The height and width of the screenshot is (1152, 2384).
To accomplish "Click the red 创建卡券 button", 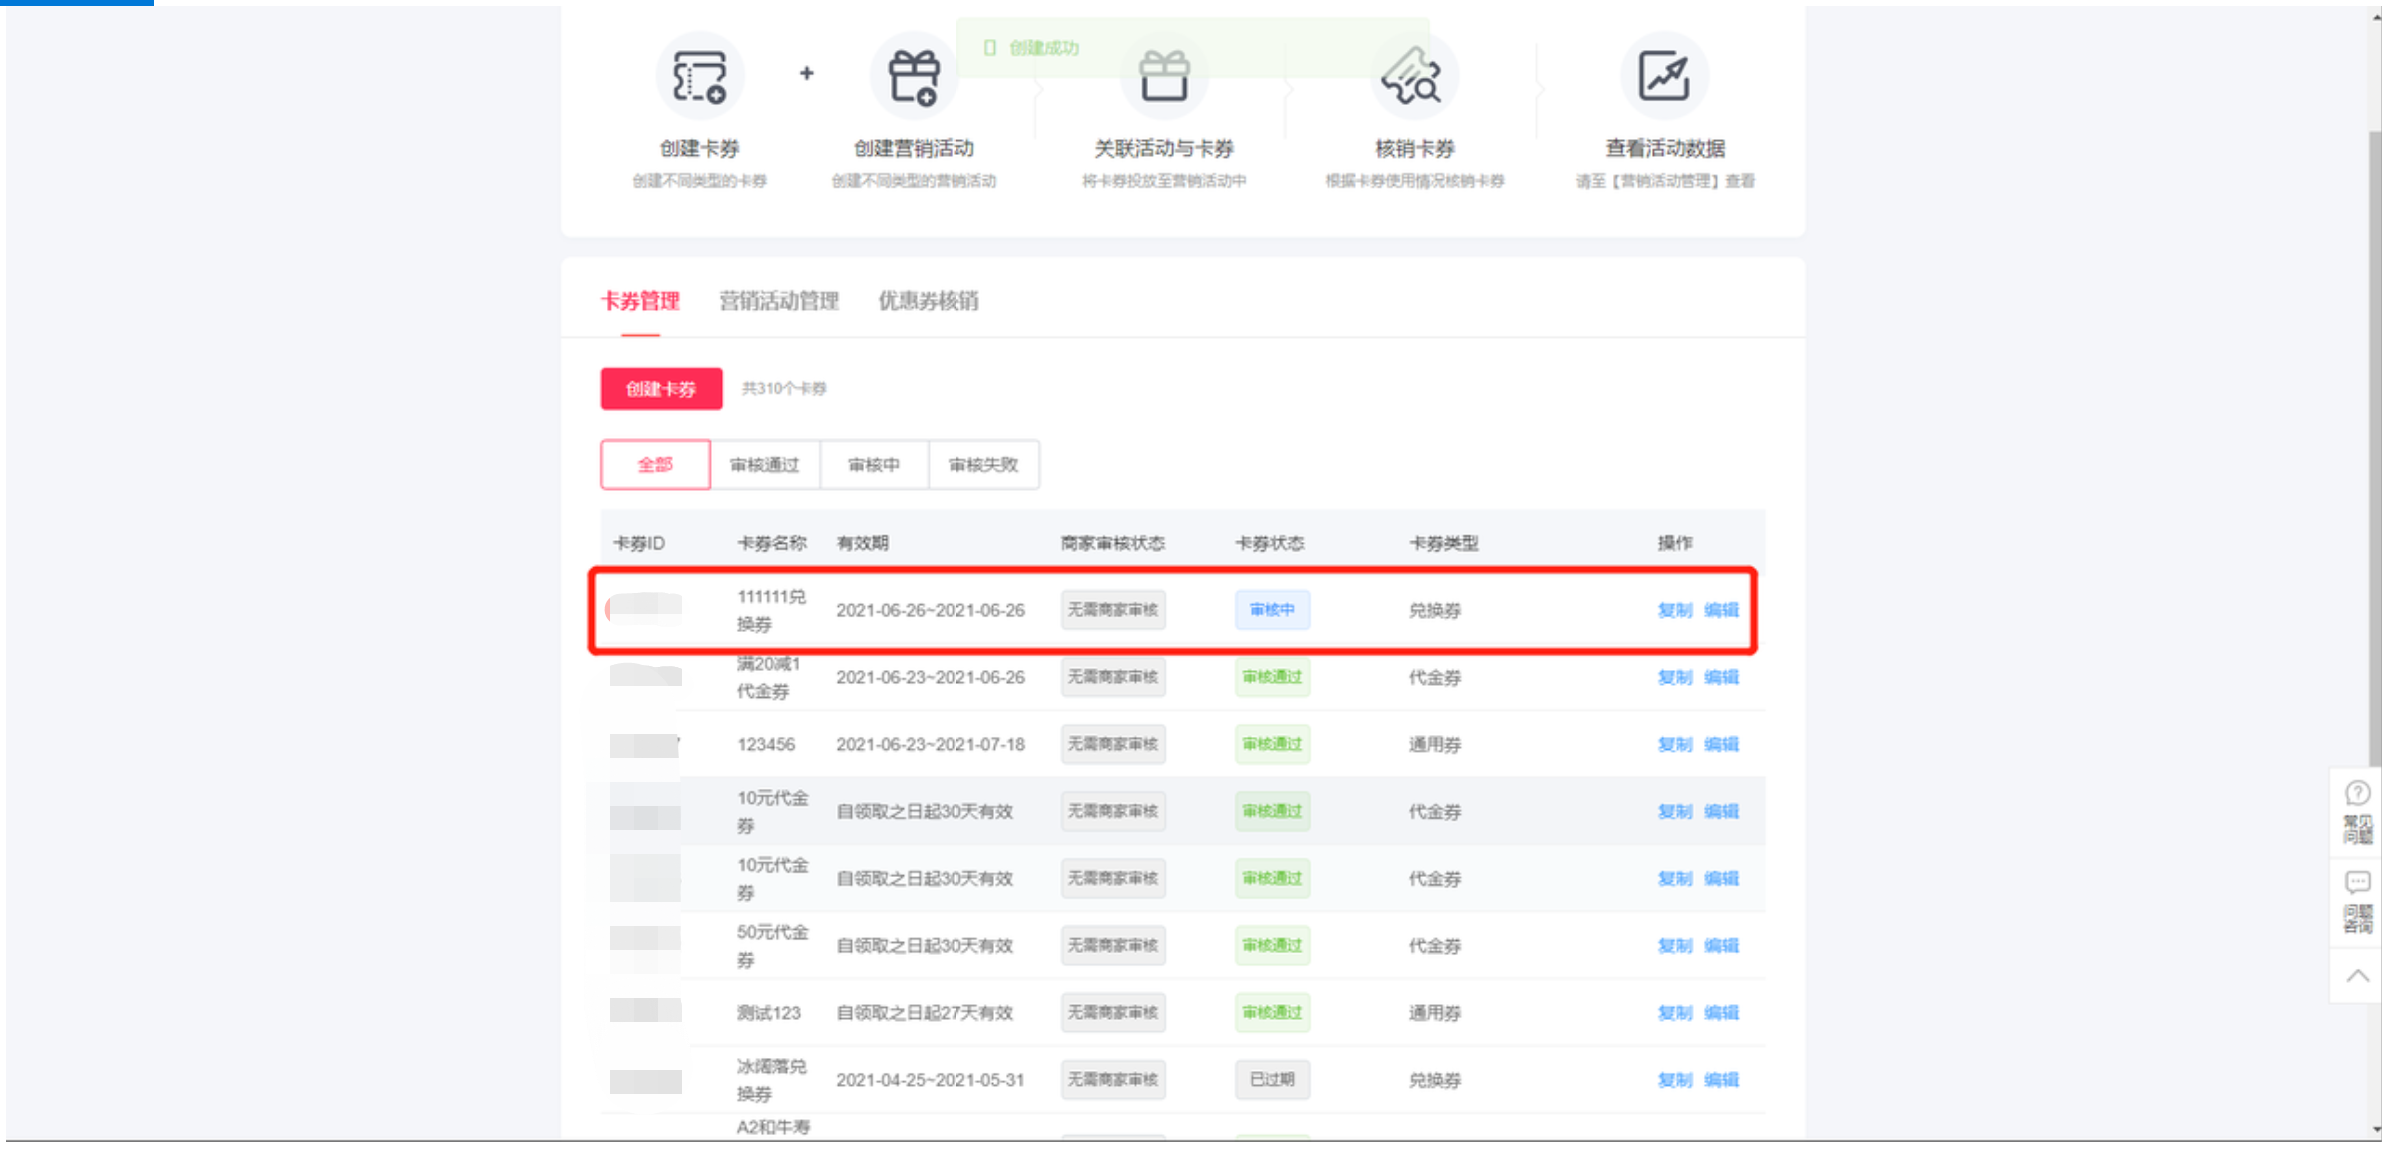I will pos(661,389).
